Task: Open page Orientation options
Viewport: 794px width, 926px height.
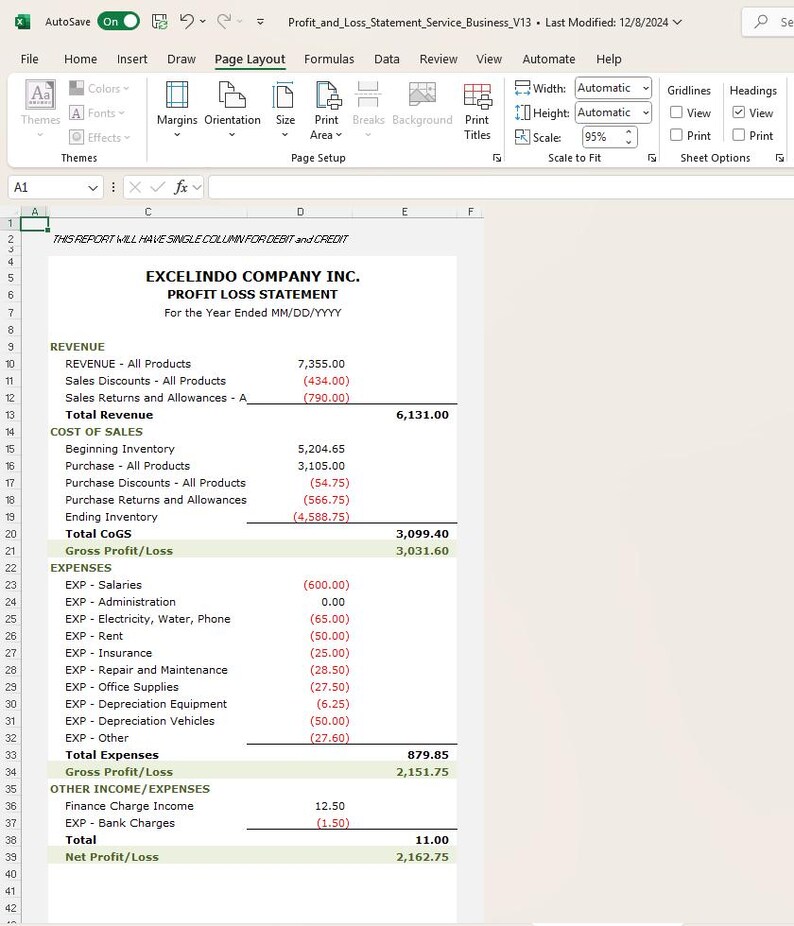Action: click(232, 109)
